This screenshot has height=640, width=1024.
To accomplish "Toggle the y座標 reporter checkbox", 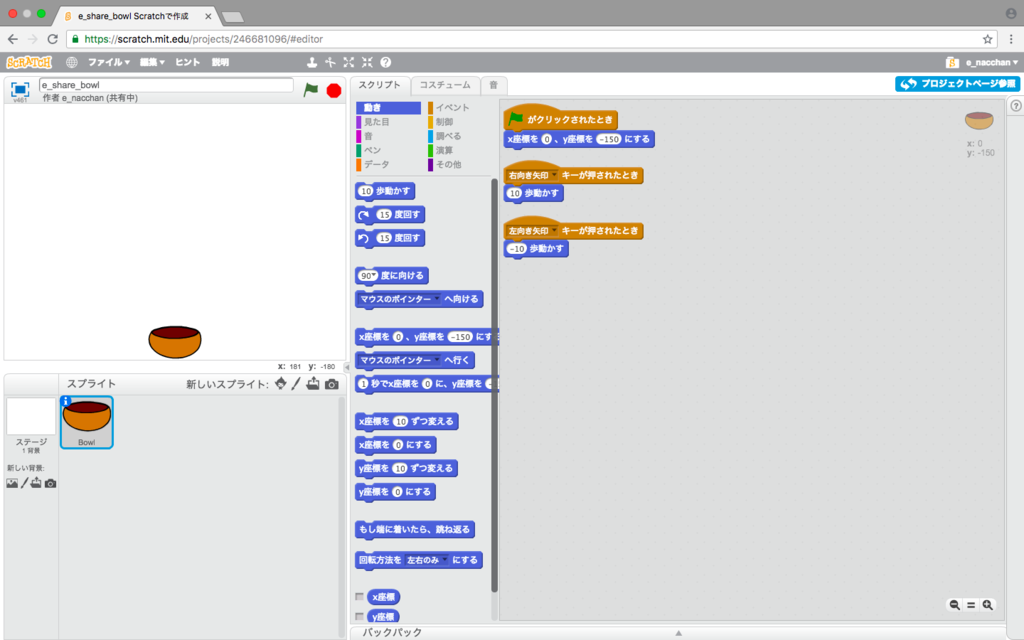I will (x=359, y=616).
